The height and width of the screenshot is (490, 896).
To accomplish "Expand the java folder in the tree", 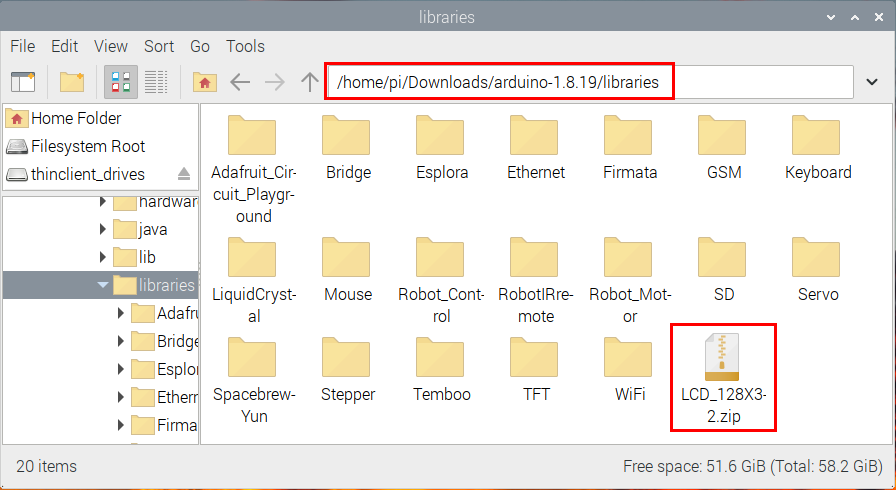I will point(102,229).
